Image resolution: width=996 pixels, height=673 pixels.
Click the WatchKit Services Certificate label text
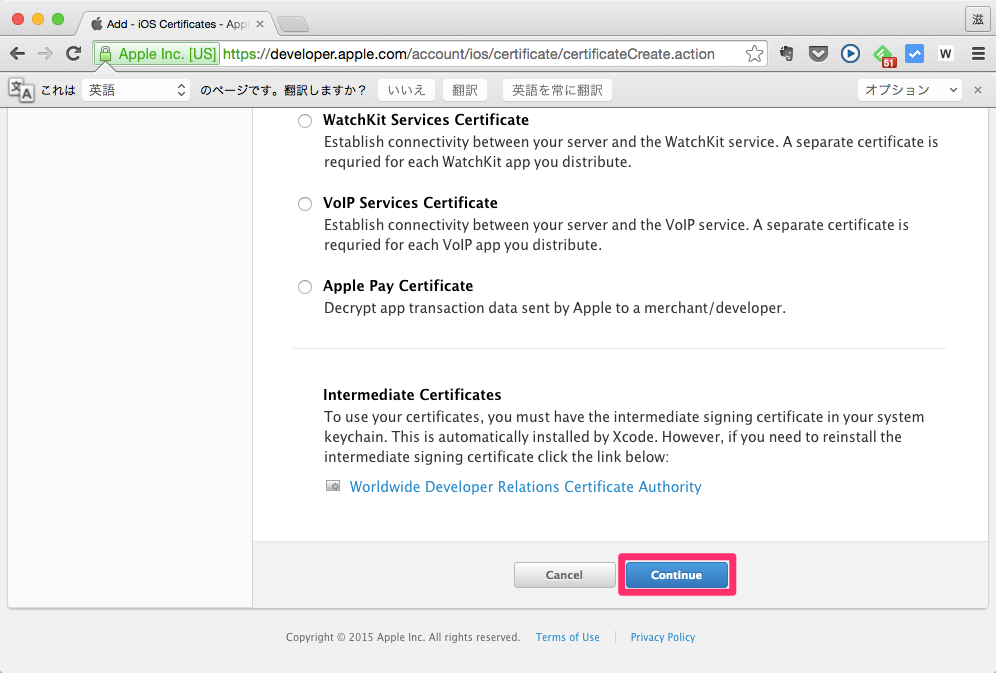tap(426, 119)
